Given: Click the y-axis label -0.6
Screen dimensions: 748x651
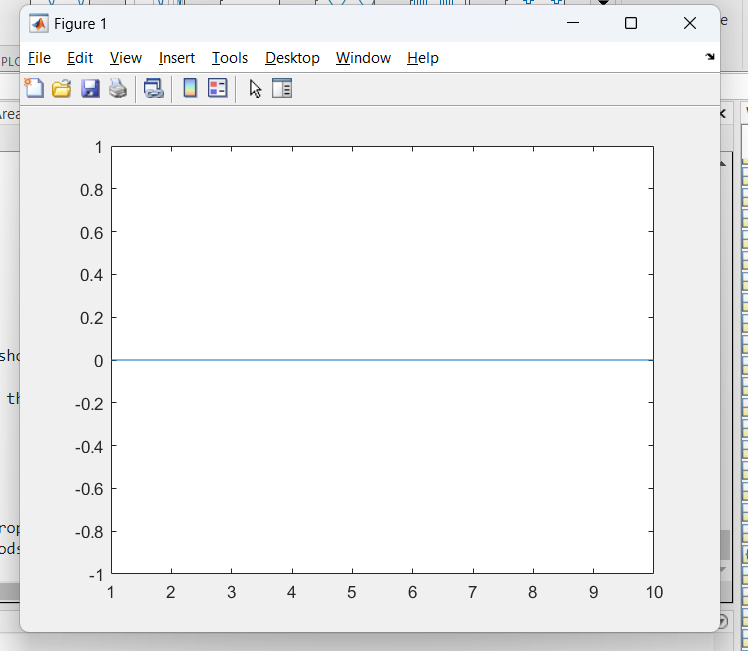Looking at the screenshot, I should point(89,489).
